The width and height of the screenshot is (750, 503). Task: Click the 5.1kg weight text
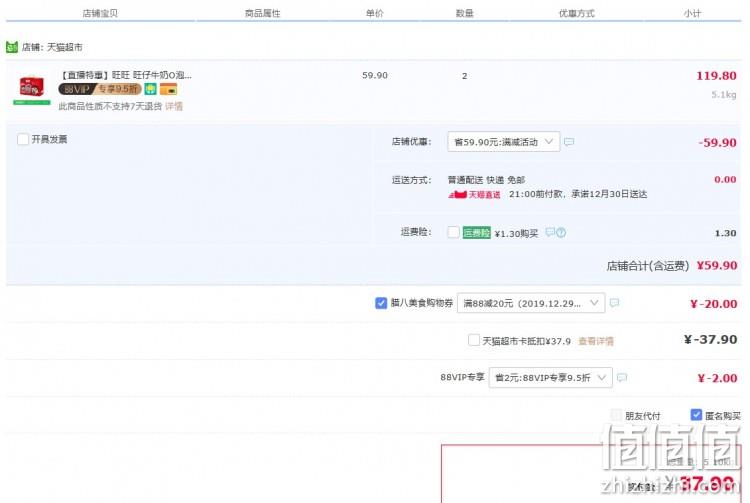724,95
